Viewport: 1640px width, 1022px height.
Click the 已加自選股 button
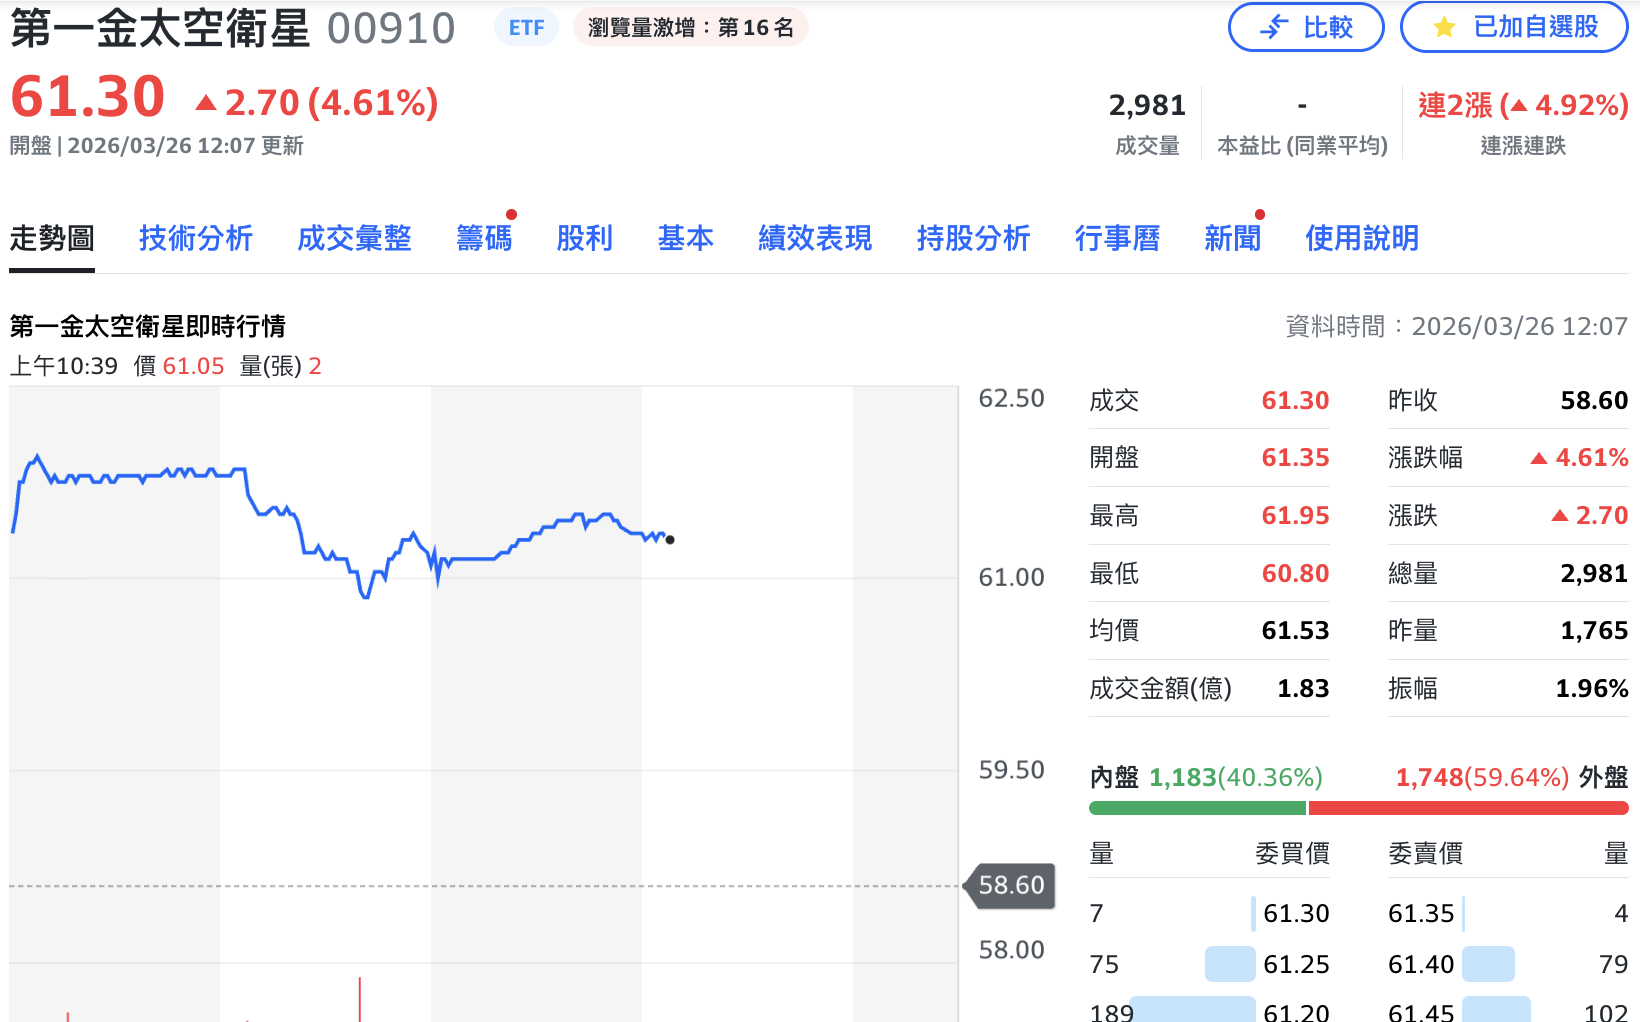1513,27
